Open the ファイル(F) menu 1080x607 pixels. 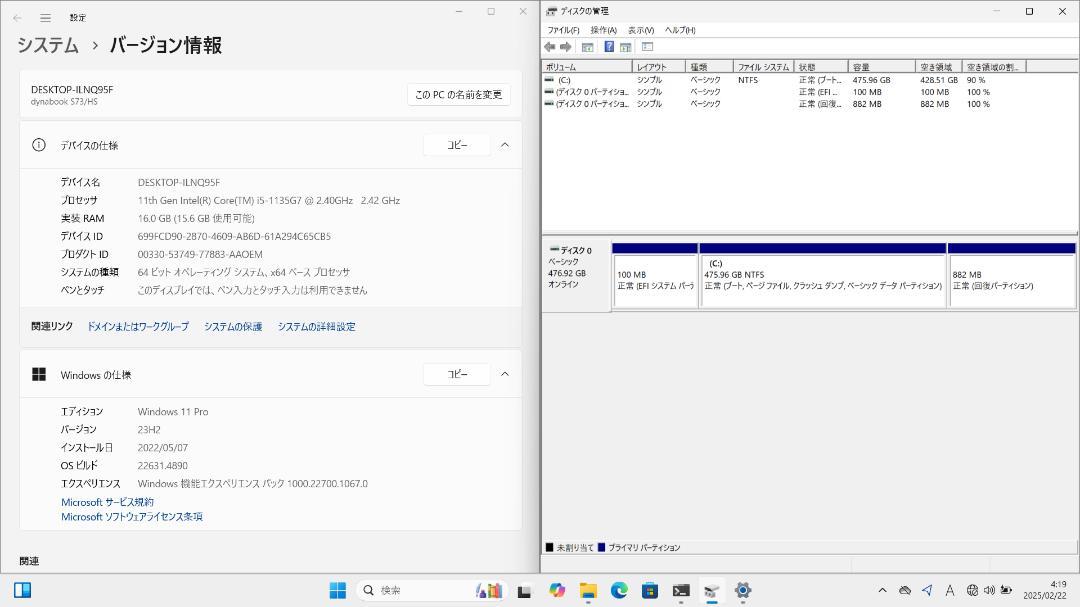click(x=563, y=30)
